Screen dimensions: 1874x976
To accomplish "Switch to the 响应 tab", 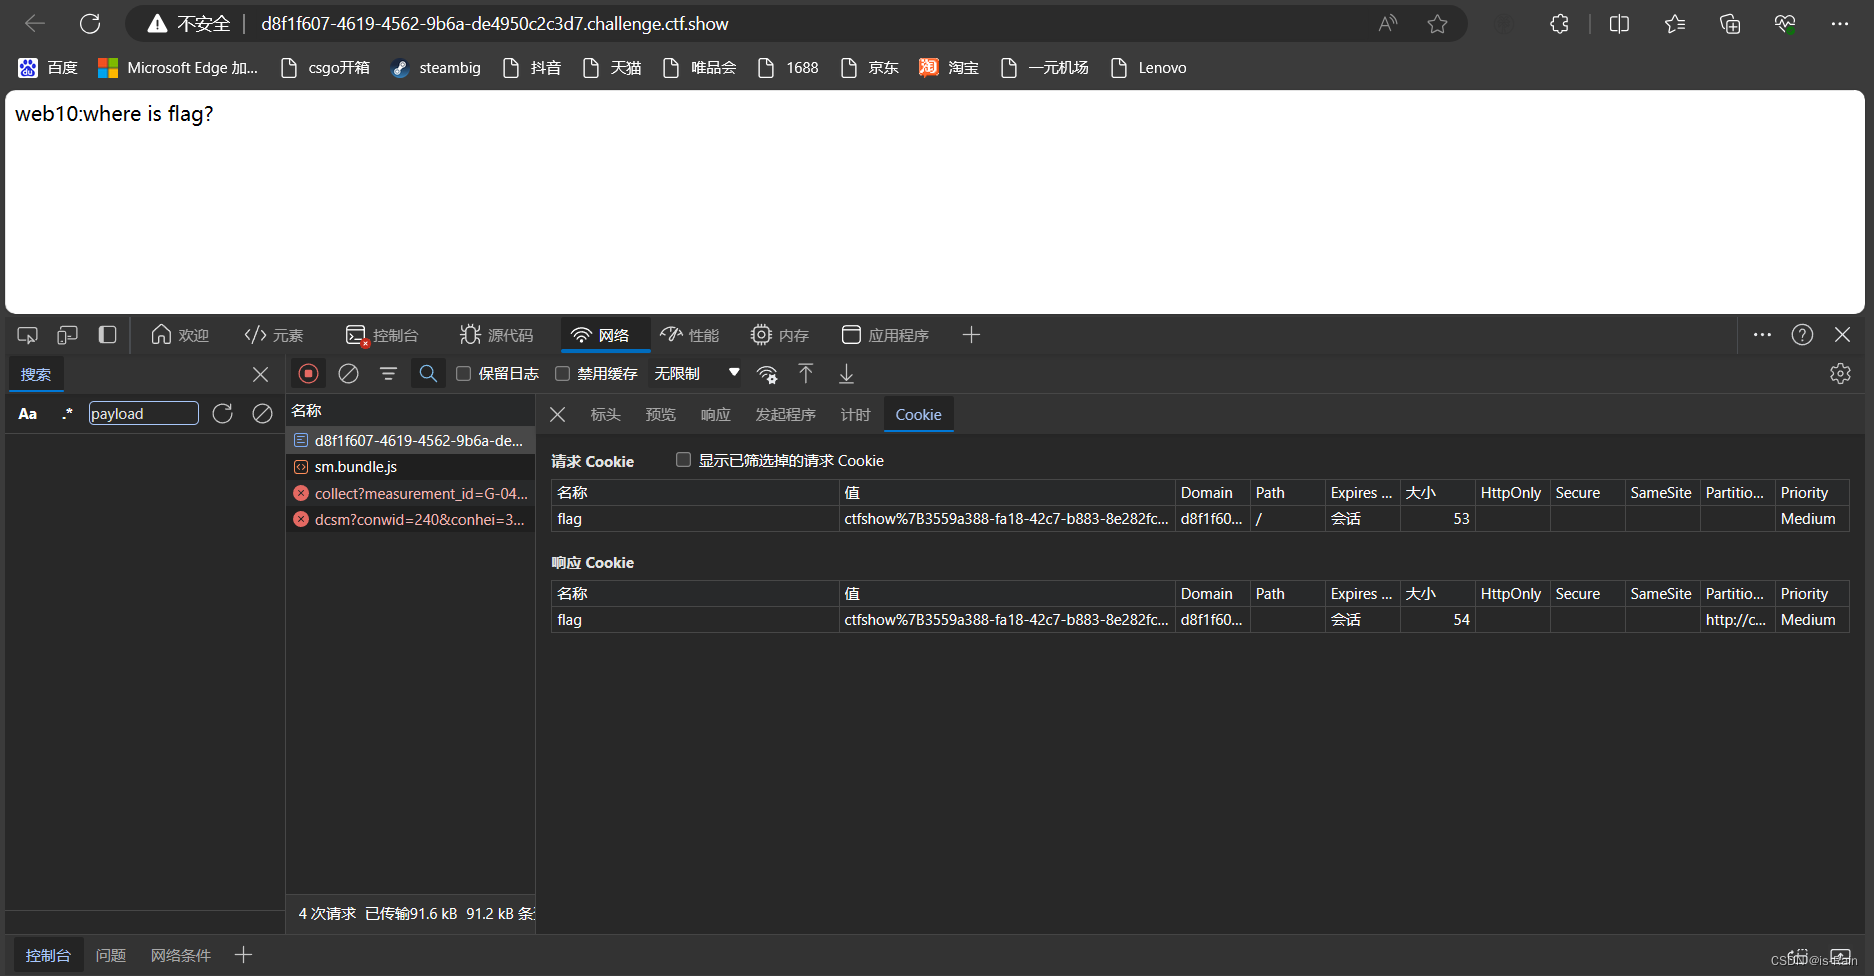I will point(715,414).
